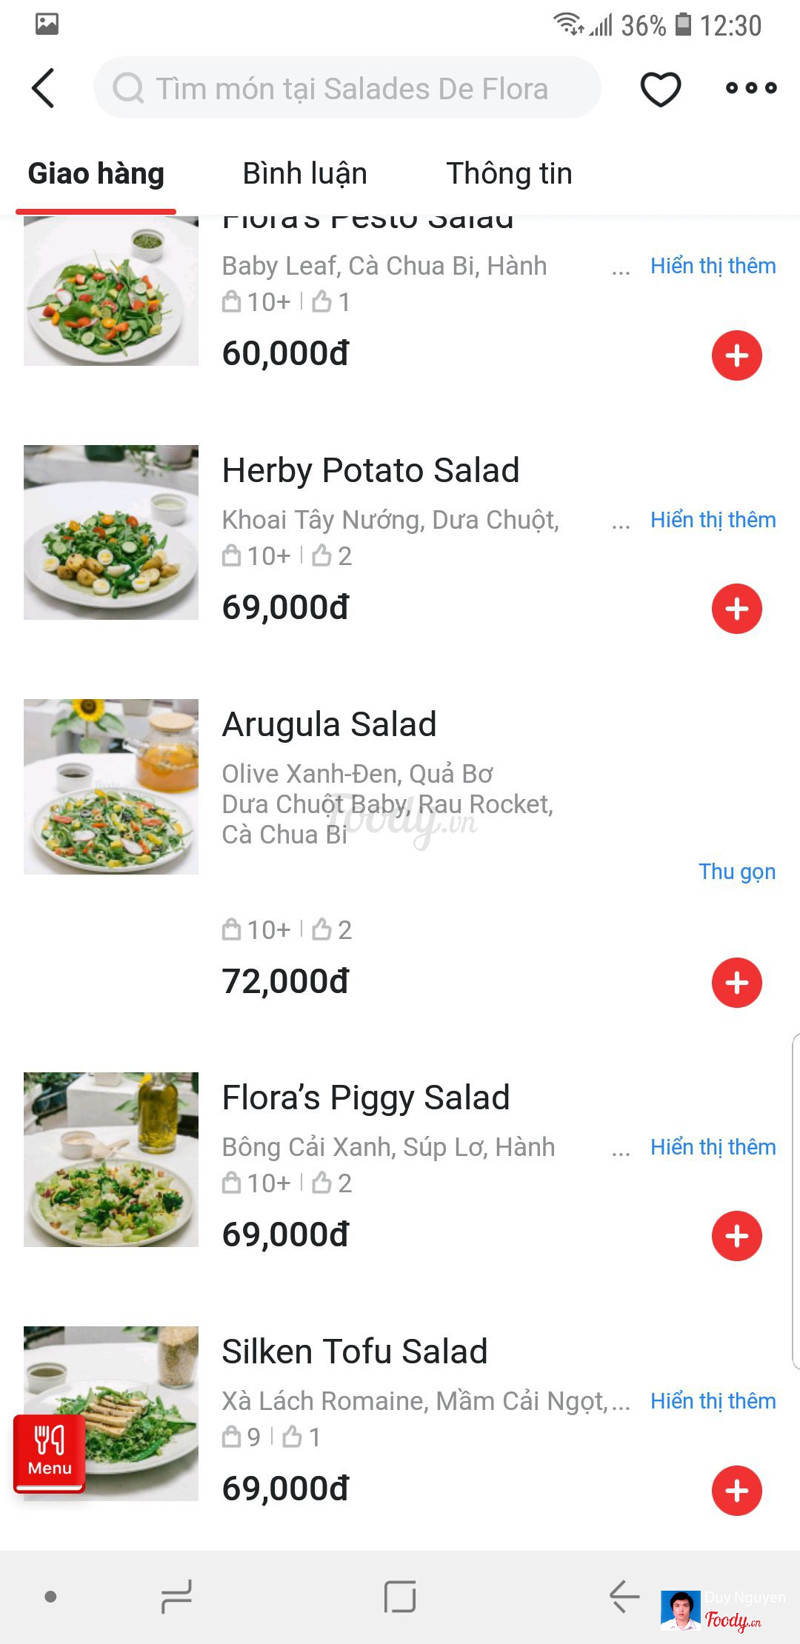
Task: Expand Herby Potato Salad description
Action: 712,520
